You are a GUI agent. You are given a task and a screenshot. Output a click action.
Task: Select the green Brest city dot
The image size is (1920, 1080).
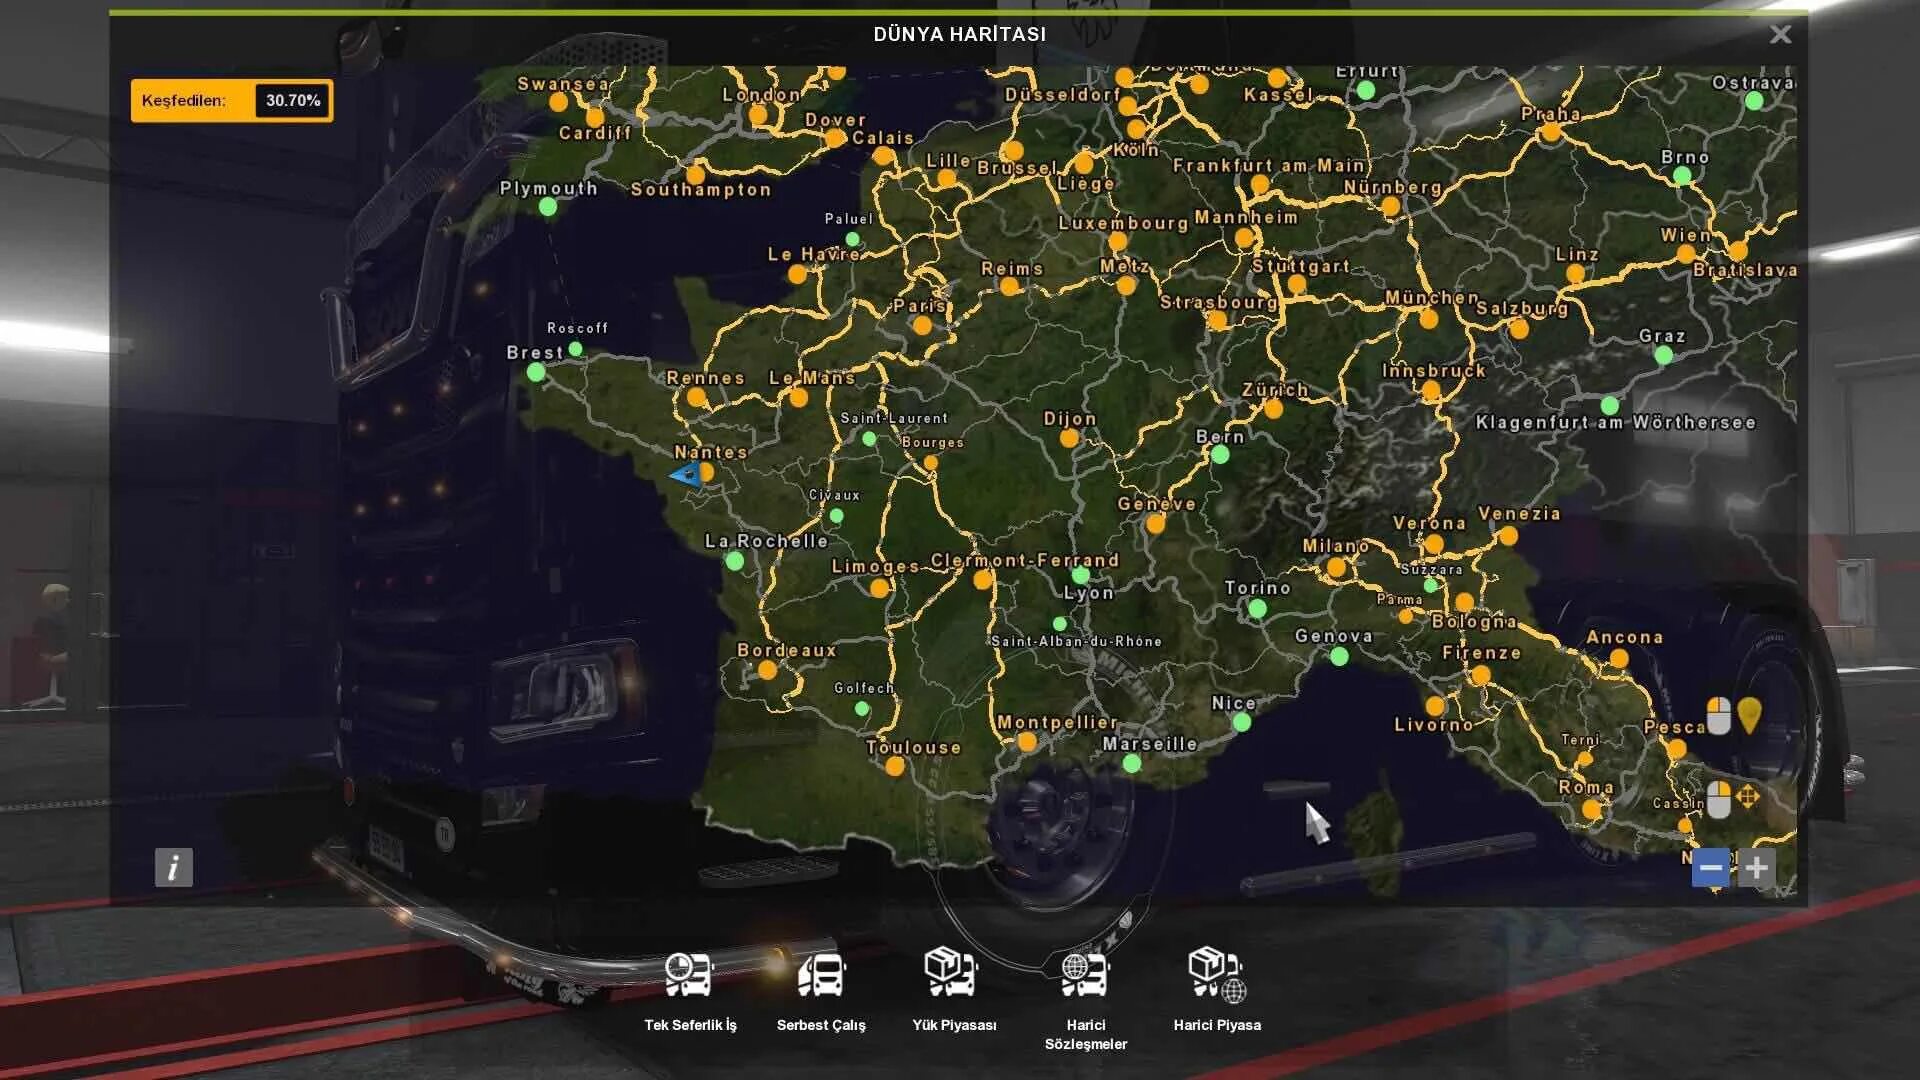(536, 372)
